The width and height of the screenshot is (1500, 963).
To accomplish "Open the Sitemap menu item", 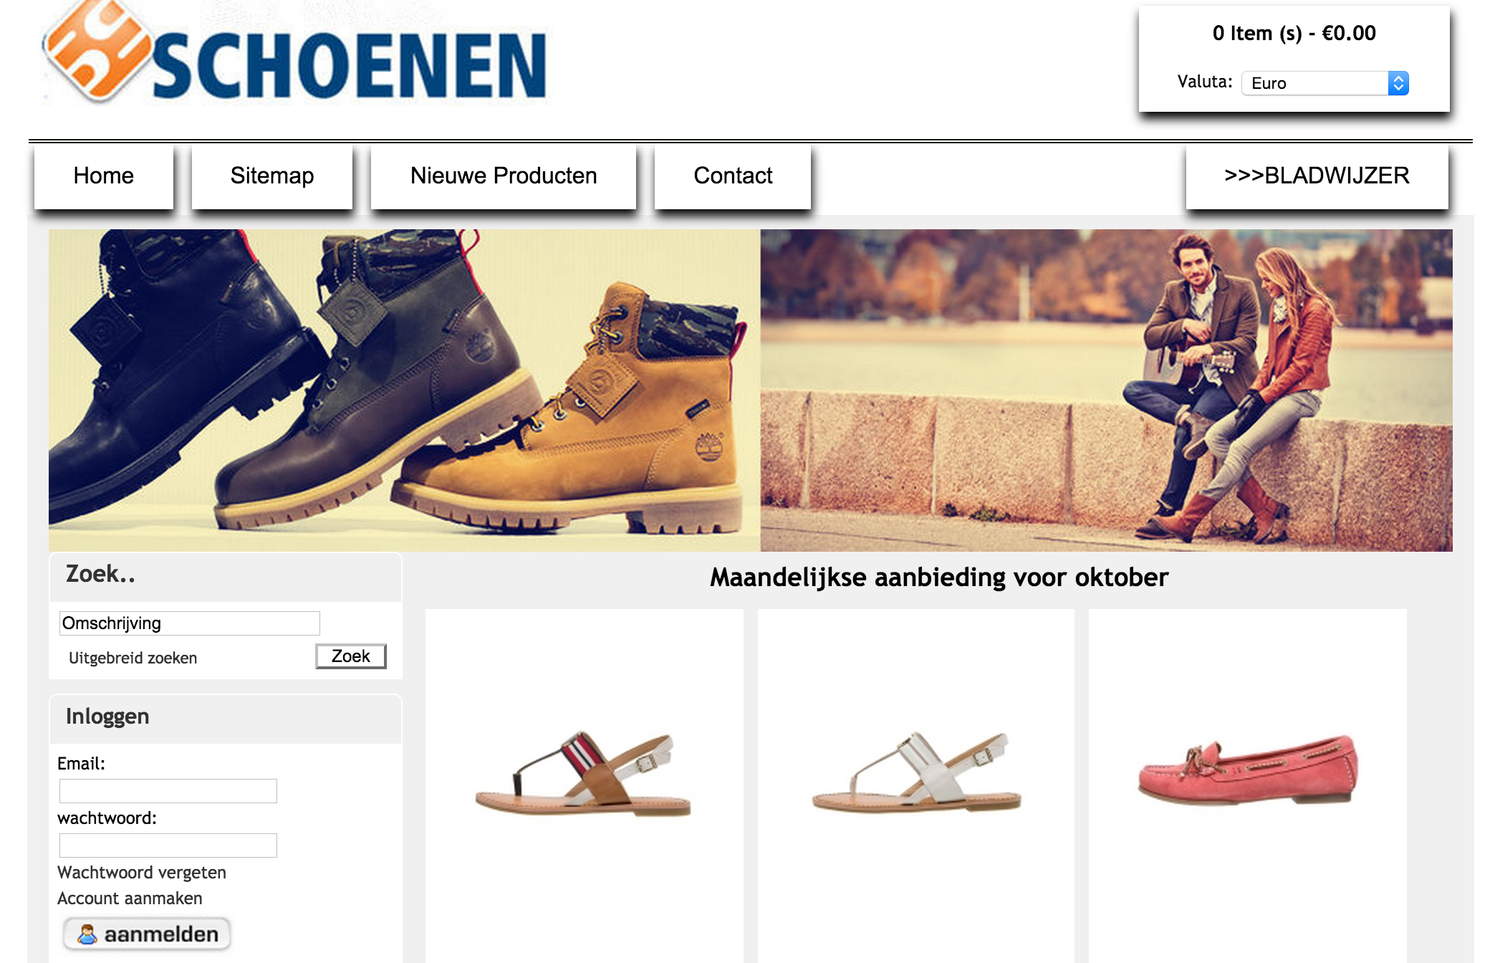I will click(272, 176).
